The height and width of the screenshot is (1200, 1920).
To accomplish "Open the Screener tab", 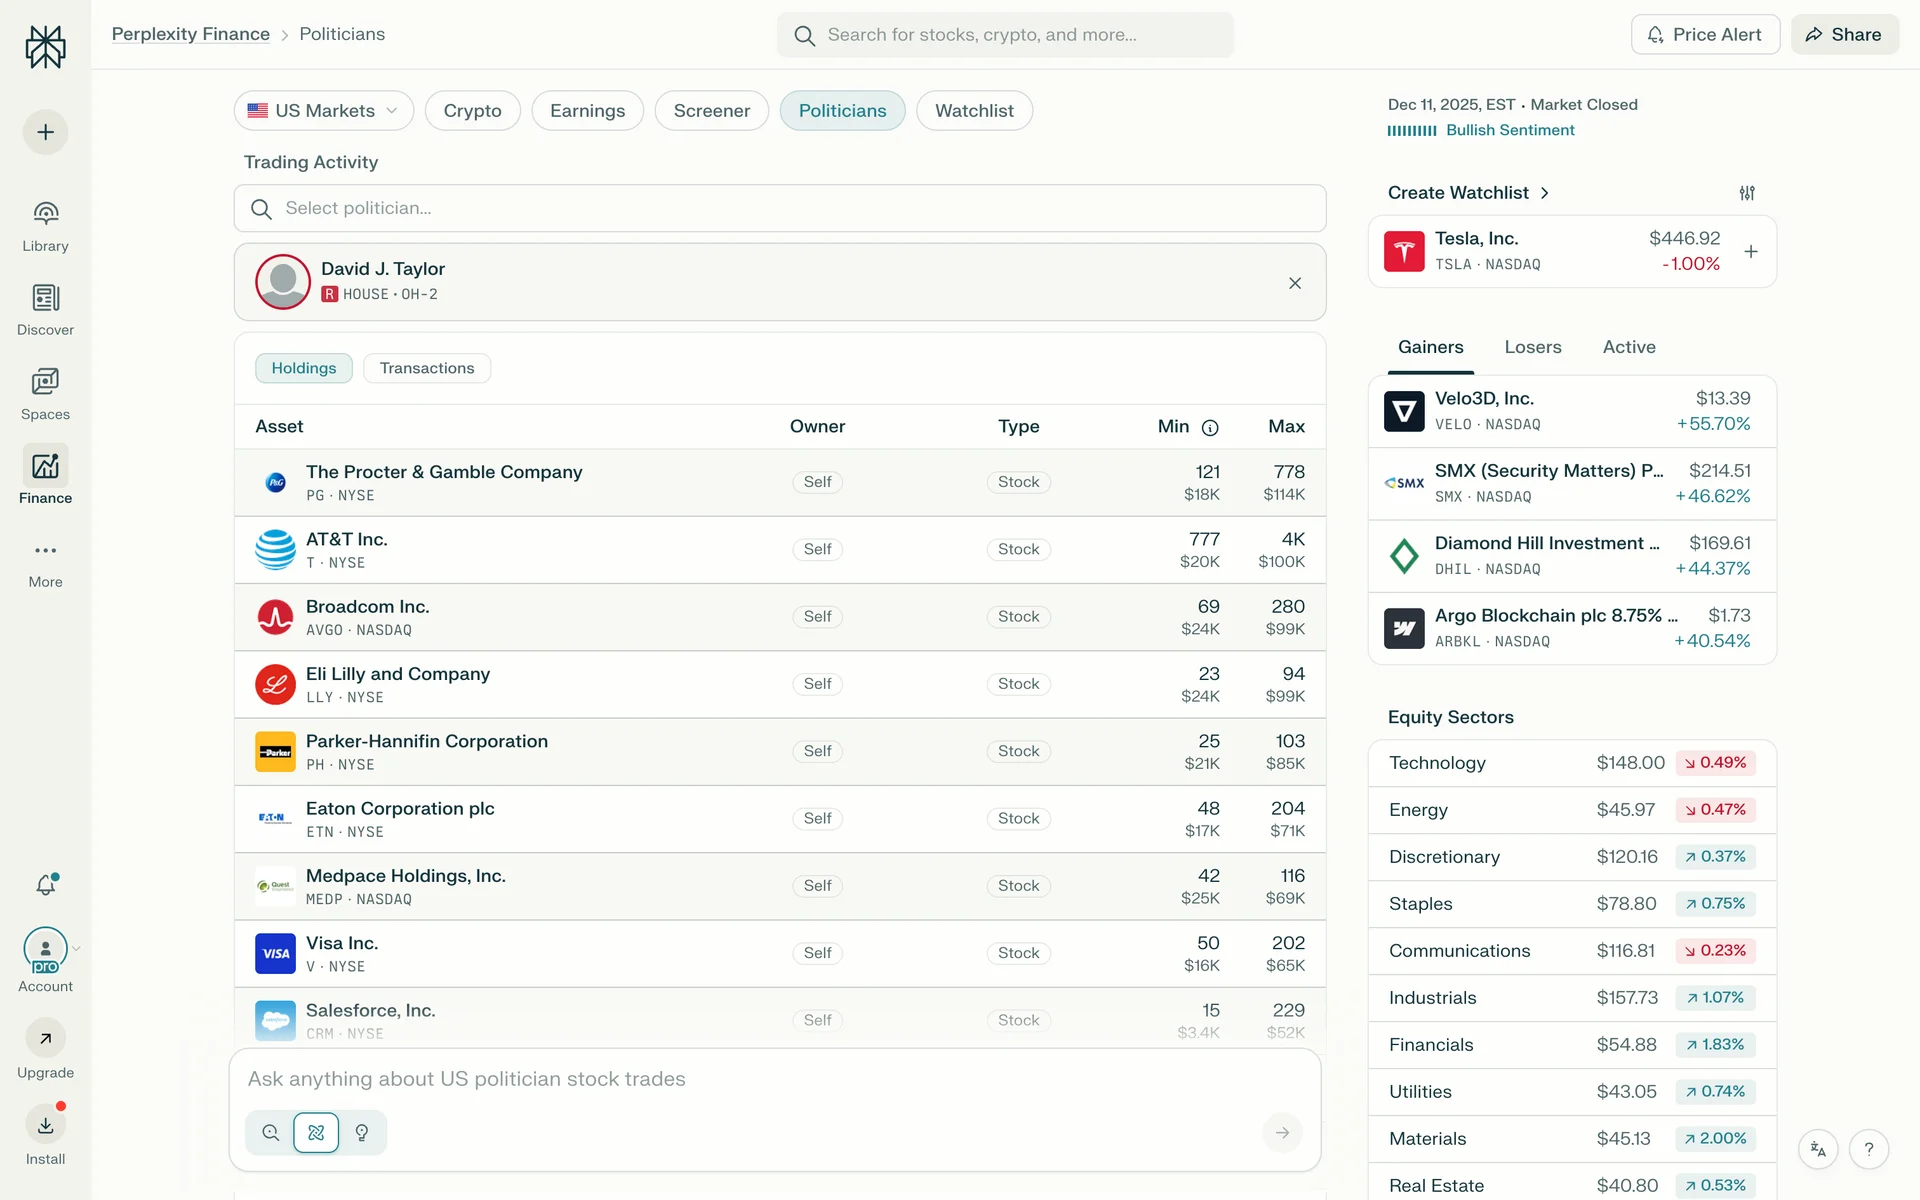I will pos(711,111).
